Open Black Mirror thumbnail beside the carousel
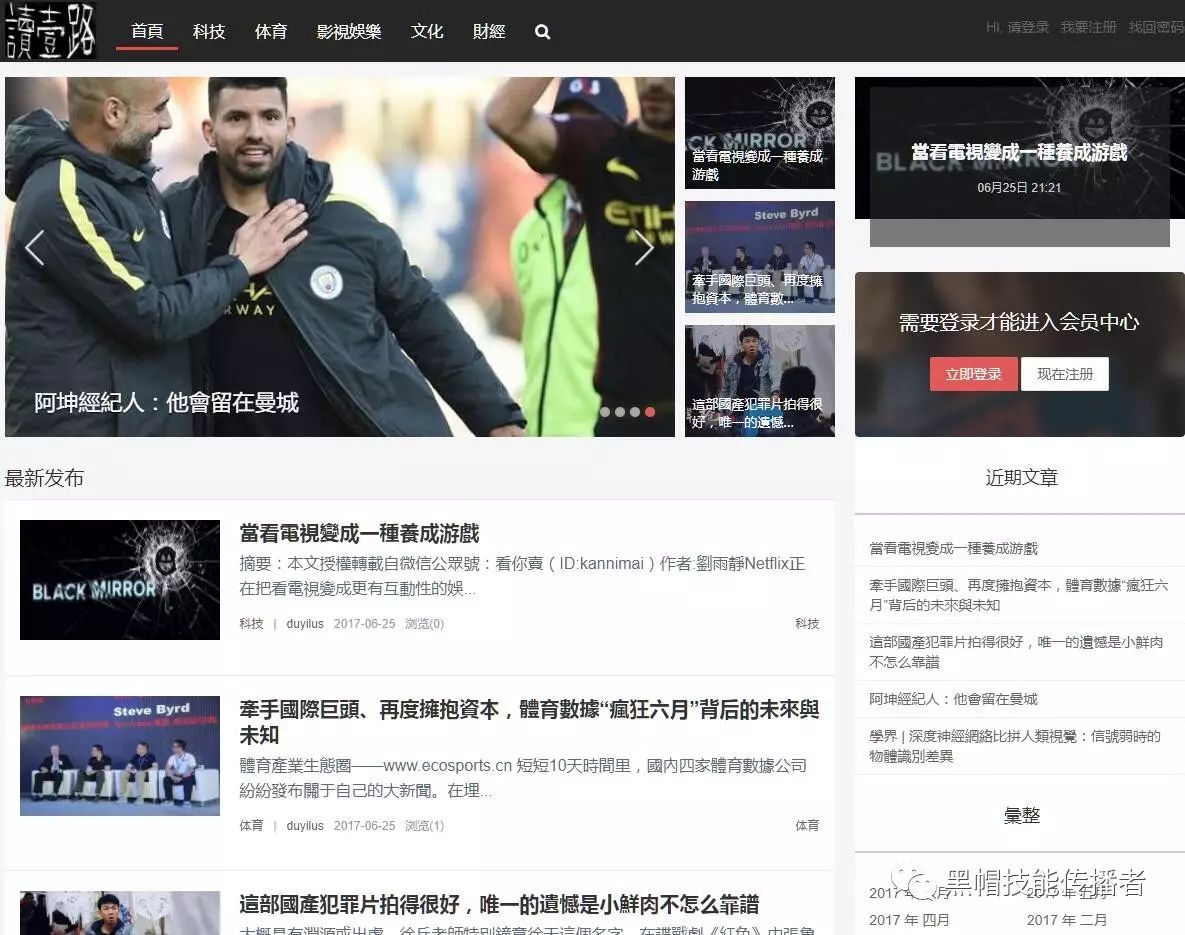 760,133
